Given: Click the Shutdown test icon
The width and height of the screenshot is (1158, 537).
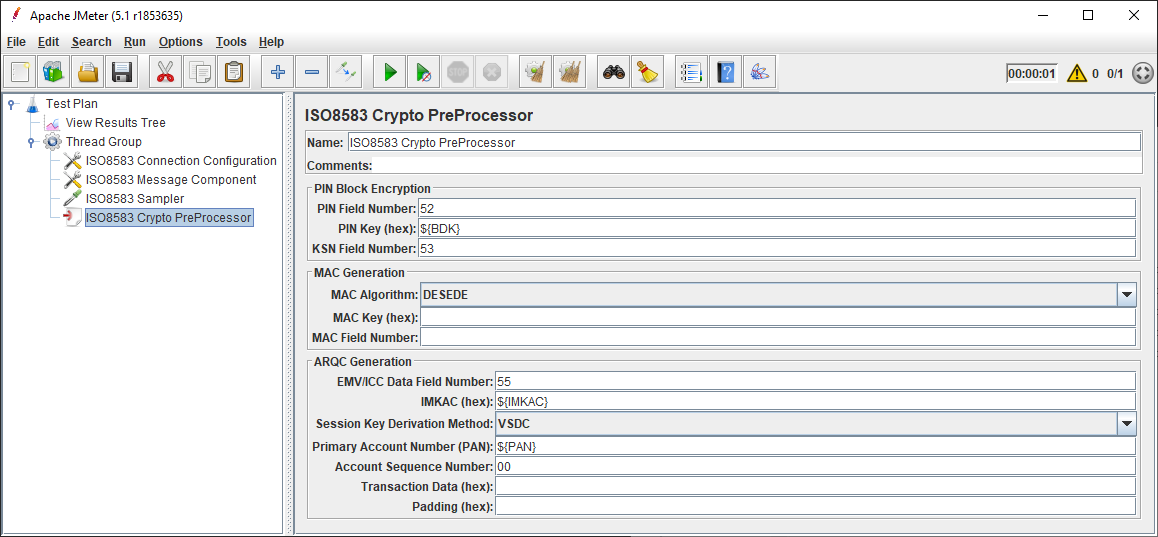Looking at the screenshot, I should tap(491, 72).
